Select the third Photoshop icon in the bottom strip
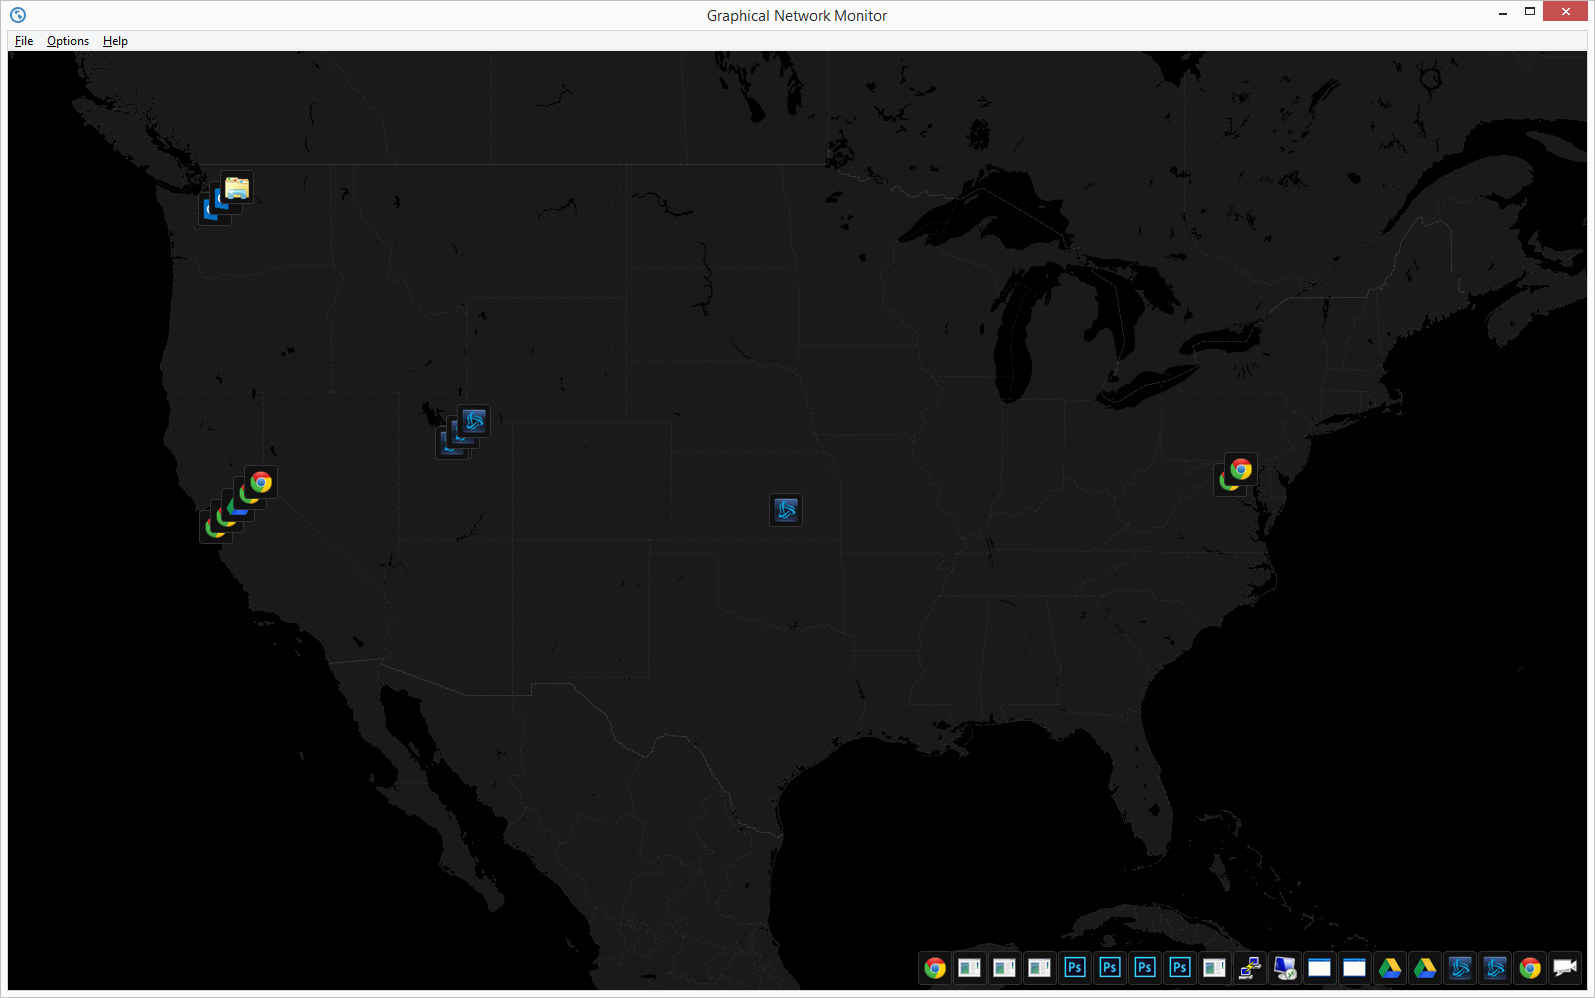This screenshot has height=998, width=1595. click(1145, 967)
